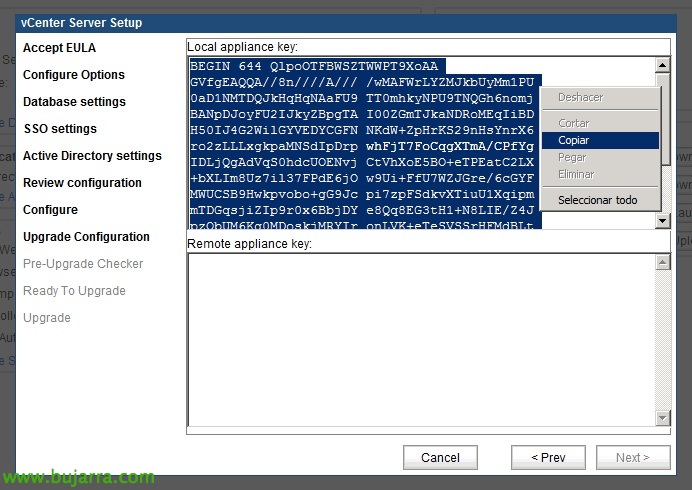Open the Configure step
The width and height of the screenshot is (692, 490).
tap(50, 210)
